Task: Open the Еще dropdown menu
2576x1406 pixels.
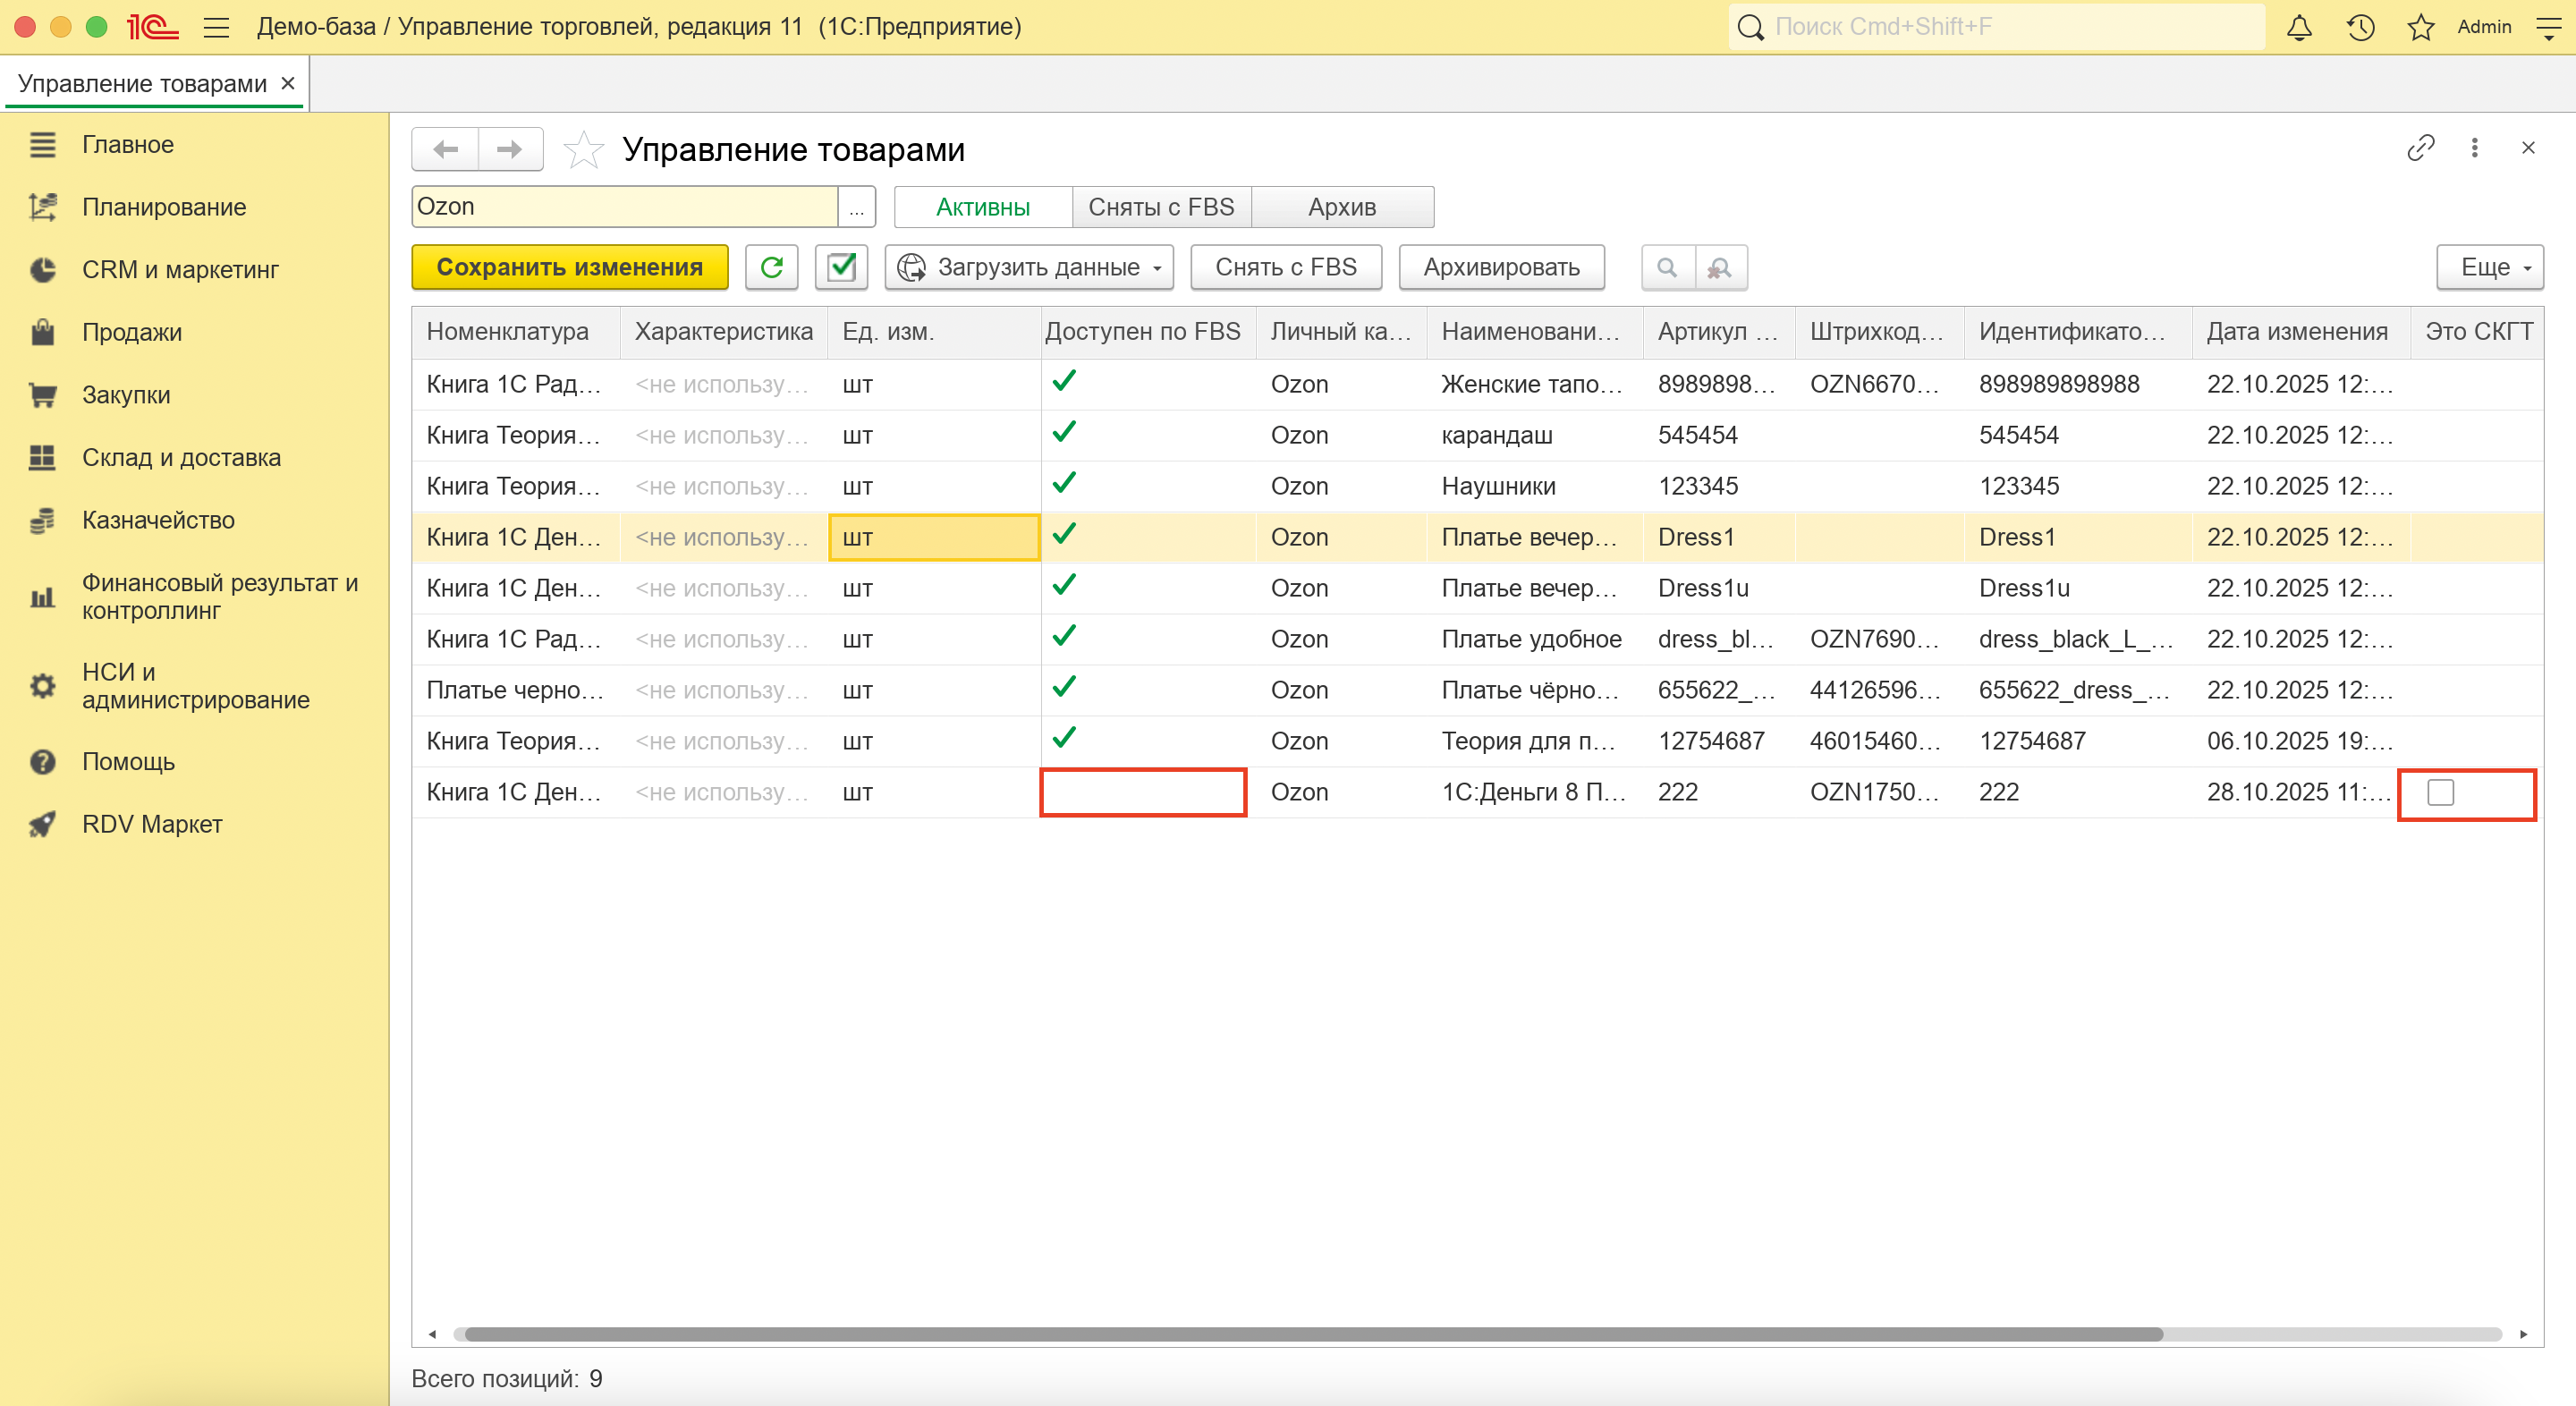Action: [x=2489, y=267]
